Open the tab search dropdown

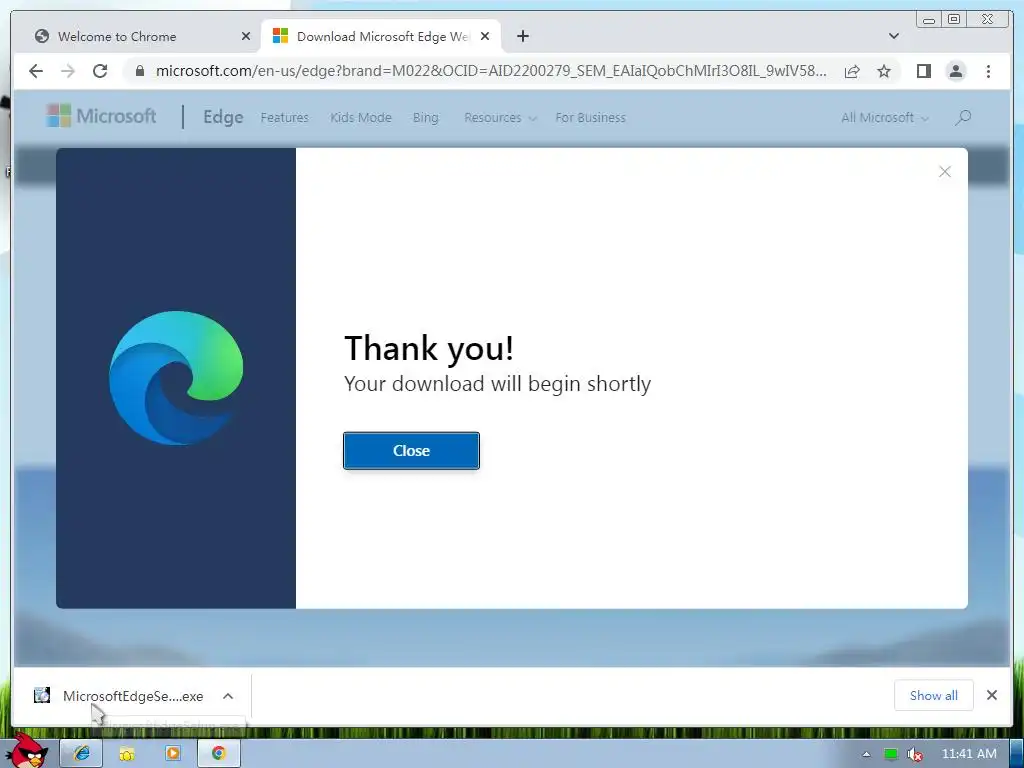pyautogui.click(x=894, y=36)
